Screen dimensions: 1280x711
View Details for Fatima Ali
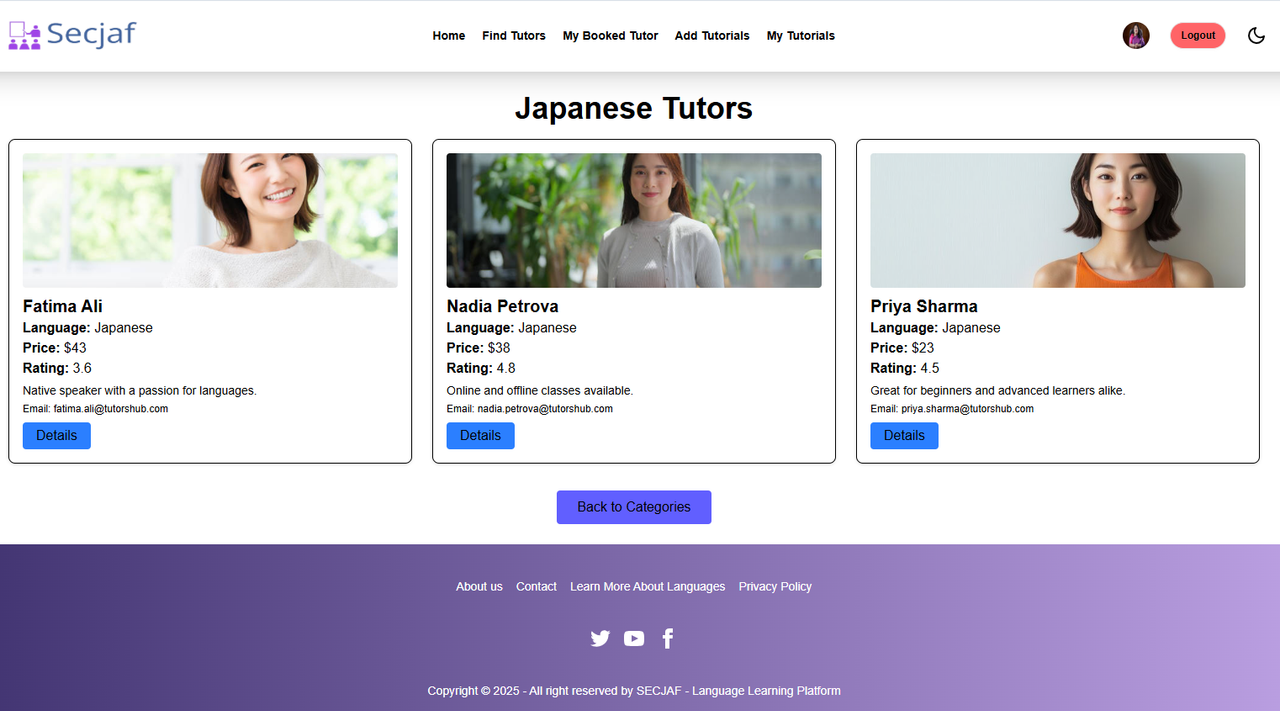(57, 436)
